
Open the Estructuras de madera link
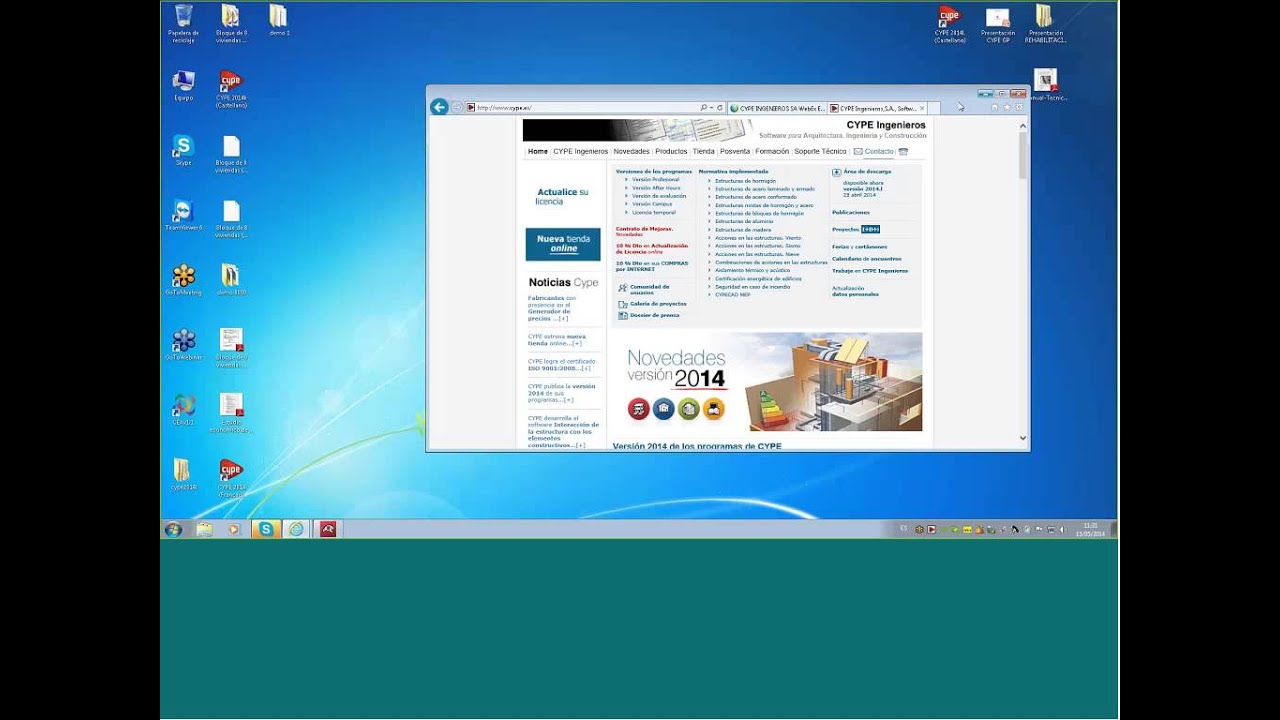[743, 230]
